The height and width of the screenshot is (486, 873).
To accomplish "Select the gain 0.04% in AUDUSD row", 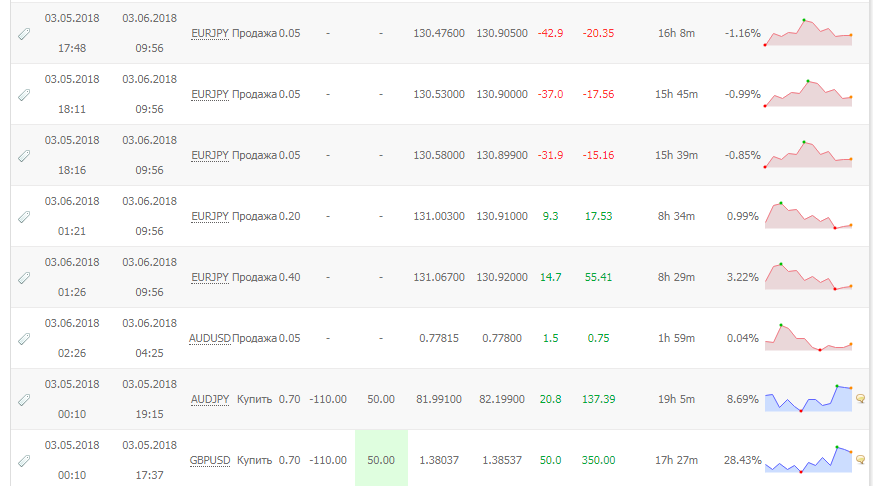I will [743, 338].
